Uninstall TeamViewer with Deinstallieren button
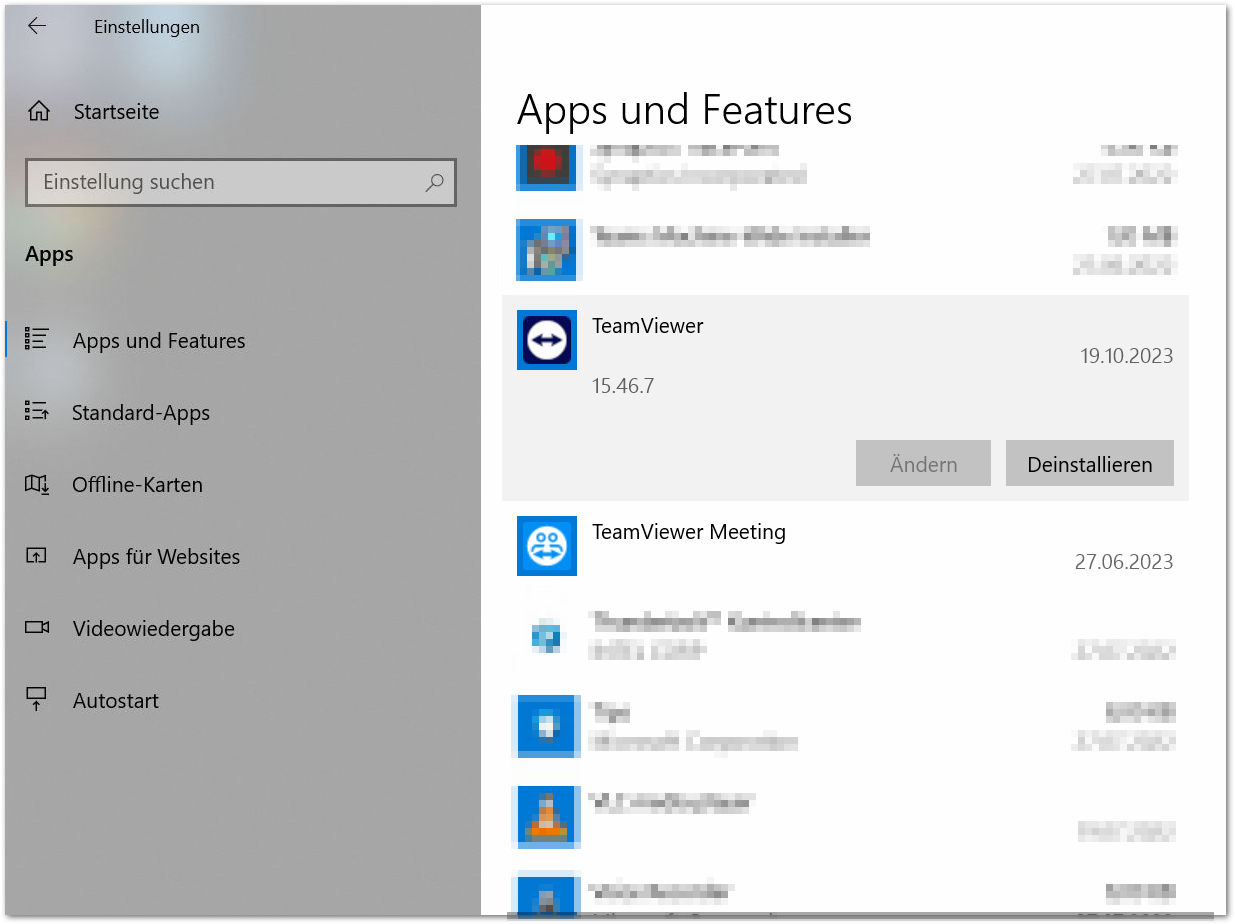This screenshot has height=924, width=1235. point(1090,464)
